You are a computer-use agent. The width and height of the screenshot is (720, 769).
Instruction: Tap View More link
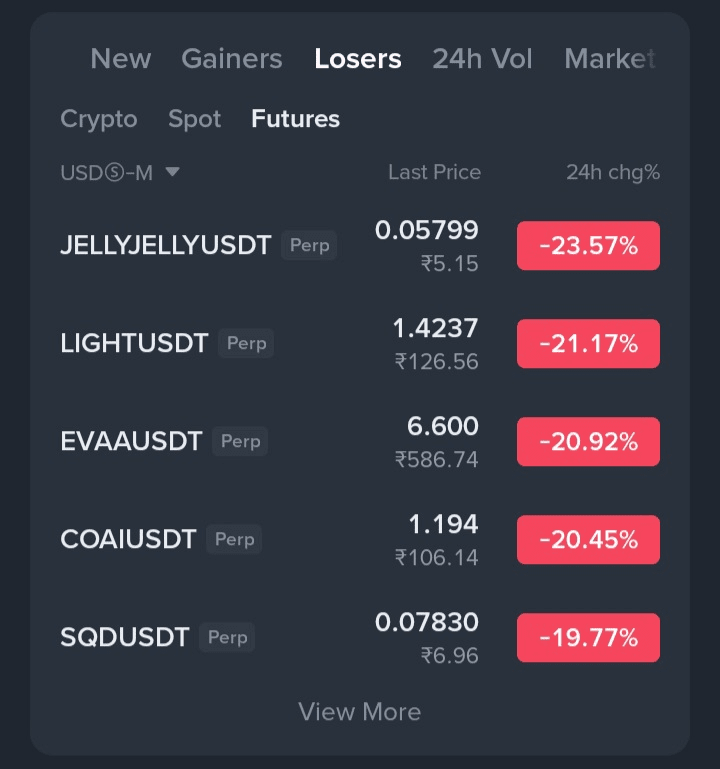click(360, 712)
